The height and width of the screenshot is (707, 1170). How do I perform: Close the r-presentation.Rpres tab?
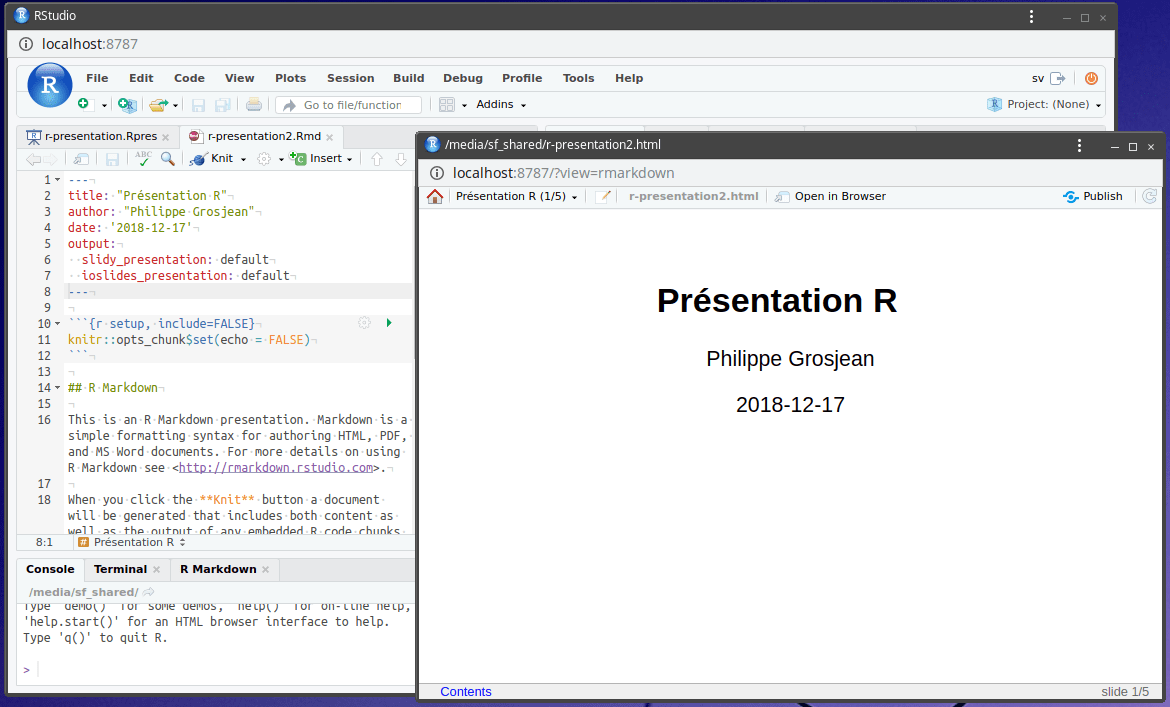[x=166, y=137]
